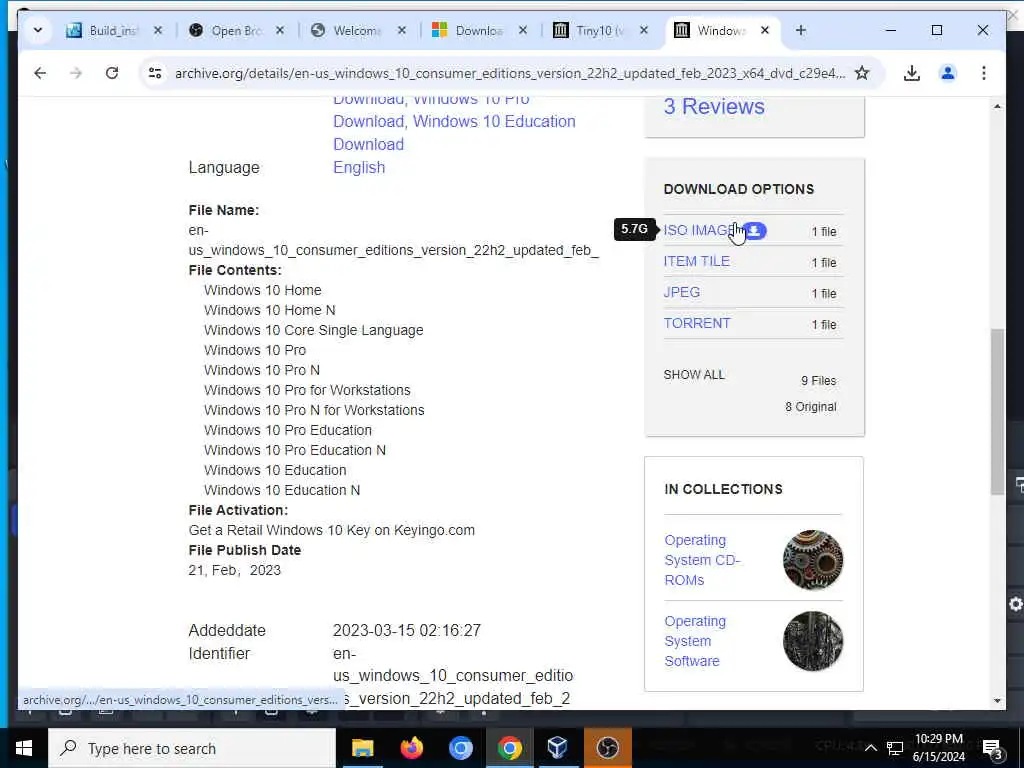Bookmark this page with the star icon
This screenshot has width=1024, height=768.
coord(862,73)
